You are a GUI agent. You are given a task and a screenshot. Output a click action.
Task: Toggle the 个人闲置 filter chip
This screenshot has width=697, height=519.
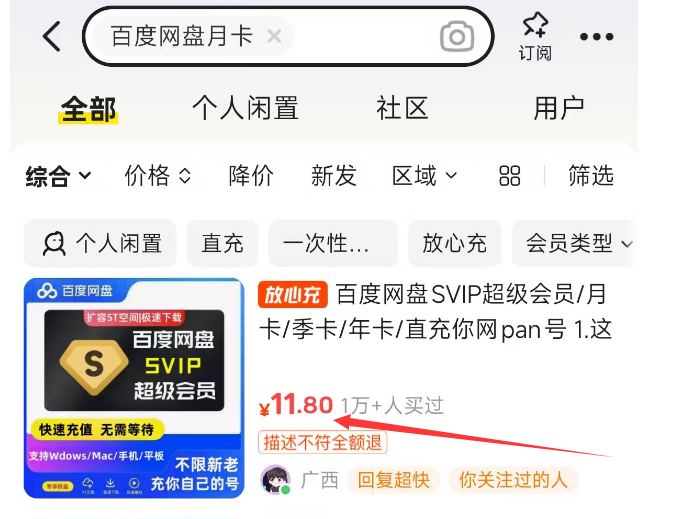pos(100,243)
